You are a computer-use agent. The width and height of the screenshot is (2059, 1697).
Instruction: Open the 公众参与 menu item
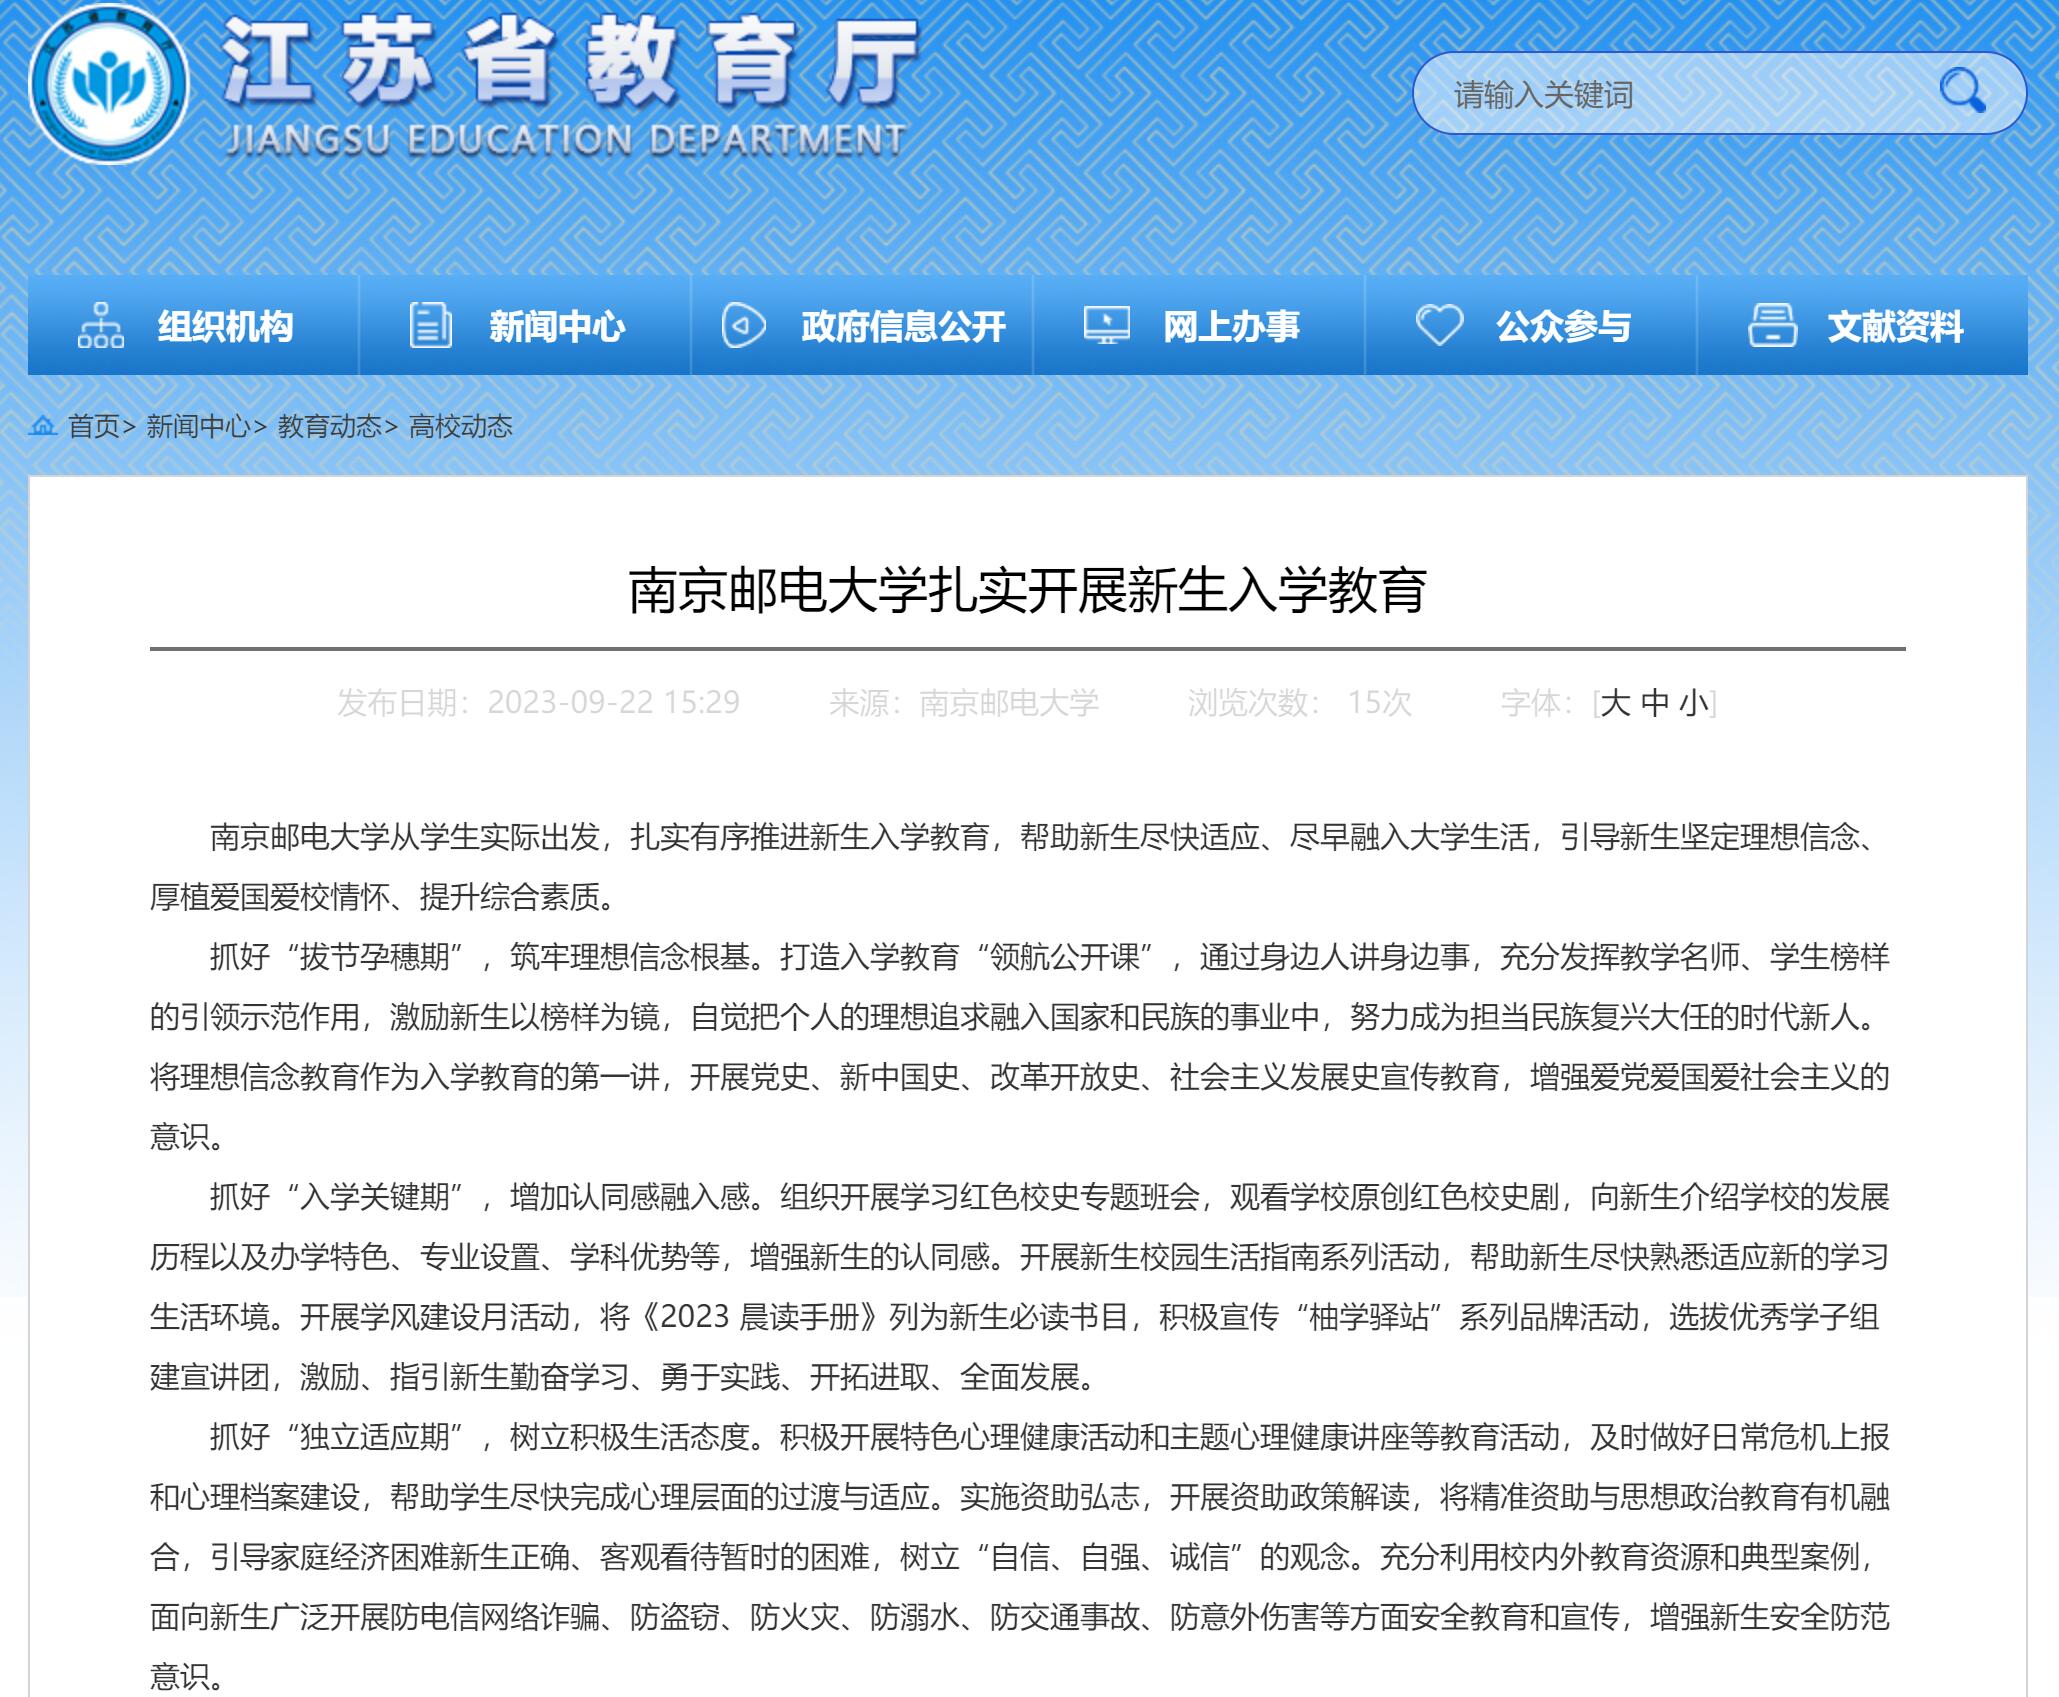(1563, 326)
